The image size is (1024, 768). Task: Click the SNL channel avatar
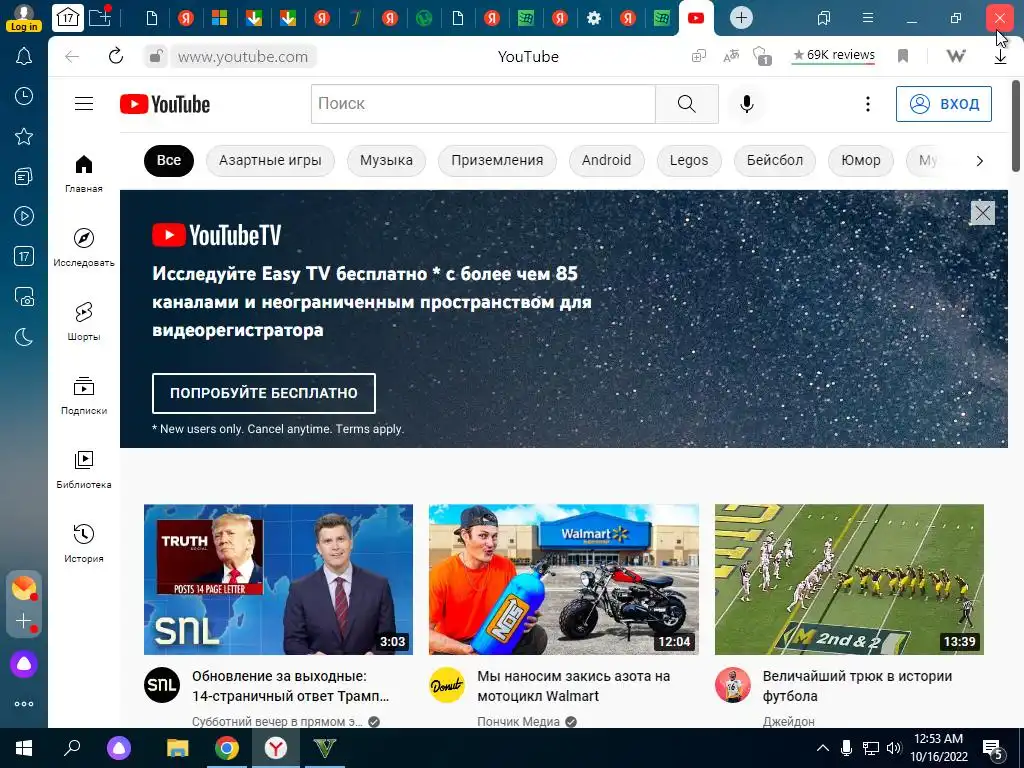click(162, 685)
